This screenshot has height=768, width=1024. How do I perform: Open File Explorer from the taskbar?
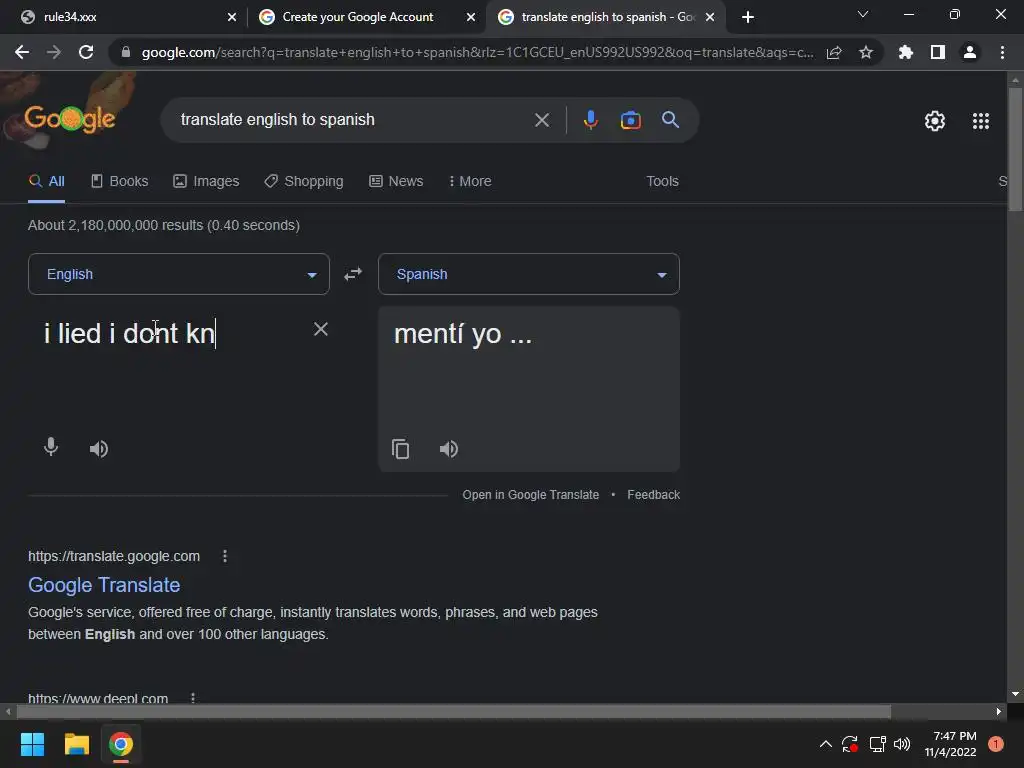(76, 744)
